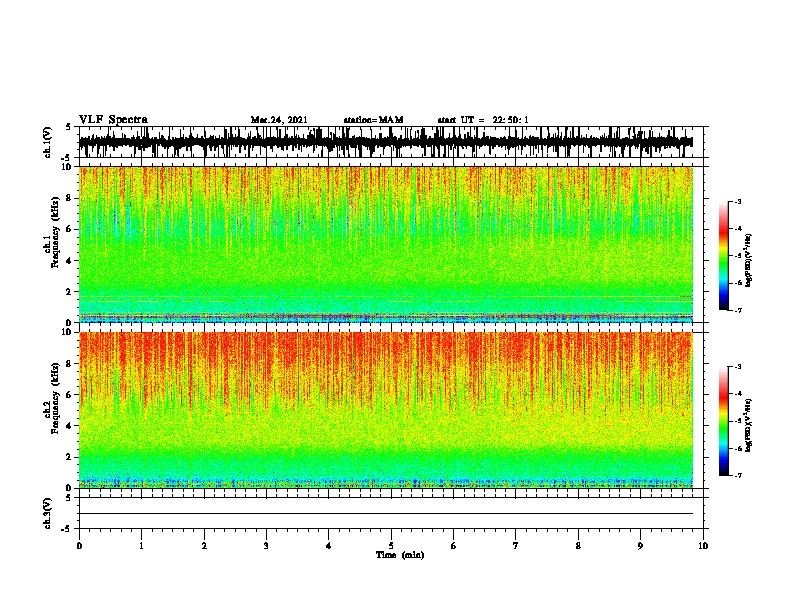The width and height of the screenshot is (792, 612).
Task: Click the flat ch.3 voltage line
Action: tap(386, 514)
